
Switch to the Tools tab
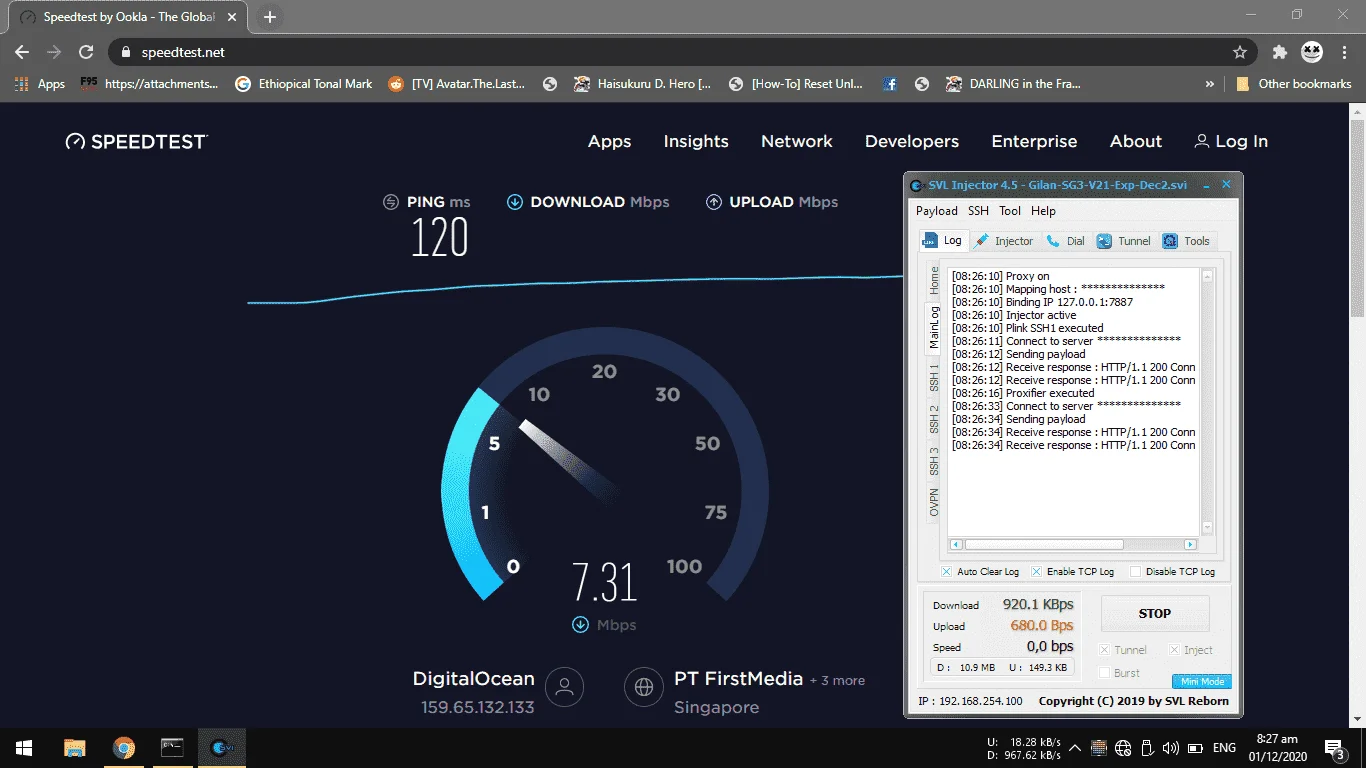click(1186, 241)
